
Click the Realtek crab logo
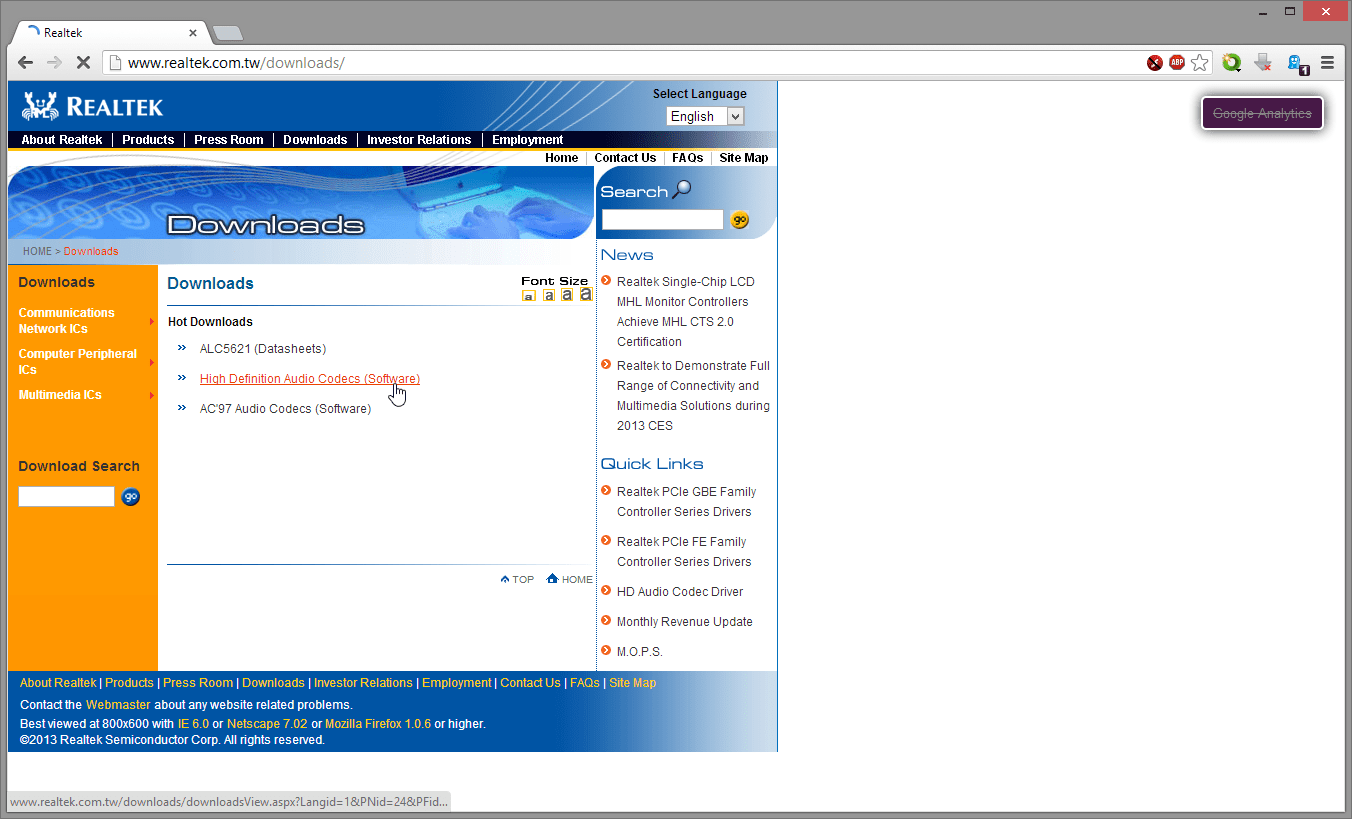click(x=40, y=106)
